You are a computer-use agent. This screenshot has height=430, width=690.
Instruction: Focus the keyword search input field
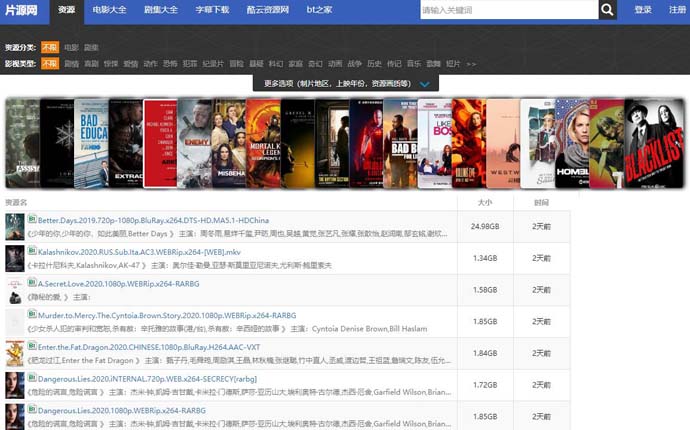pos(509,10)
